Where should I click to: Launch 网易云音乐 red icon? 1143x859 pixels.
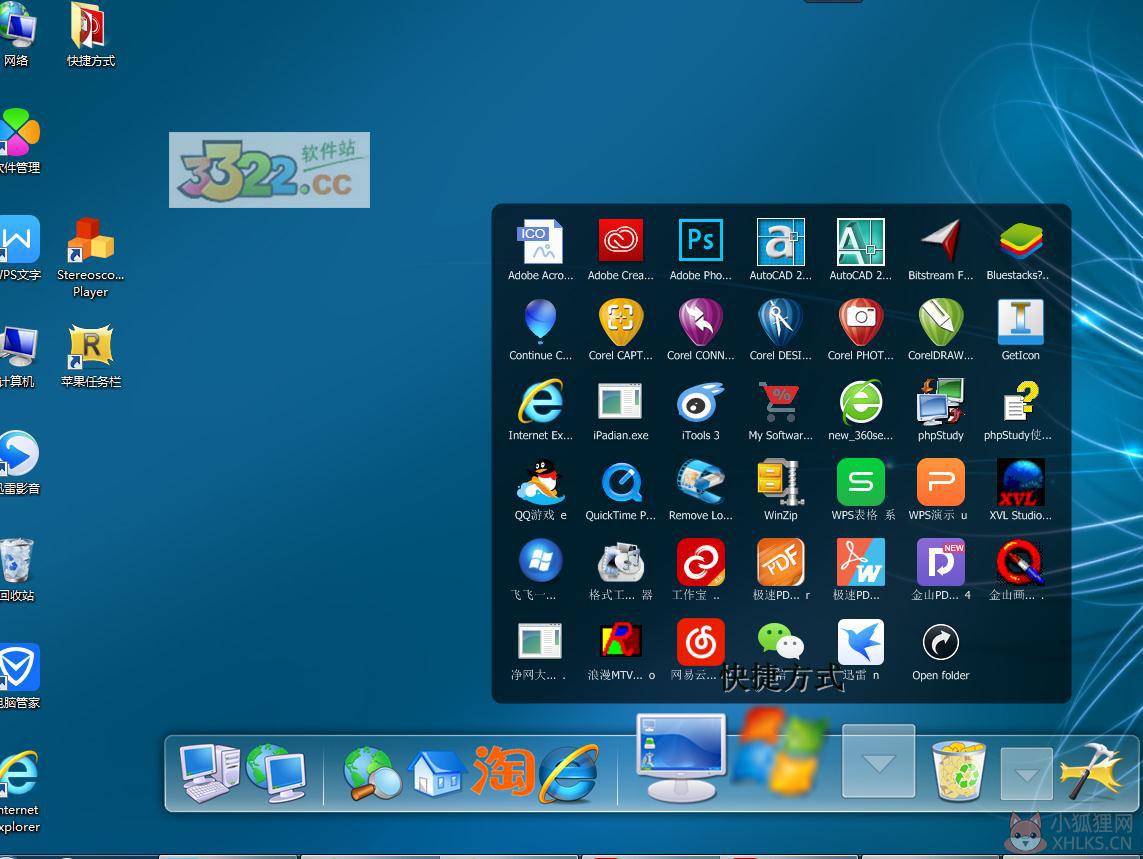(701, 642)
